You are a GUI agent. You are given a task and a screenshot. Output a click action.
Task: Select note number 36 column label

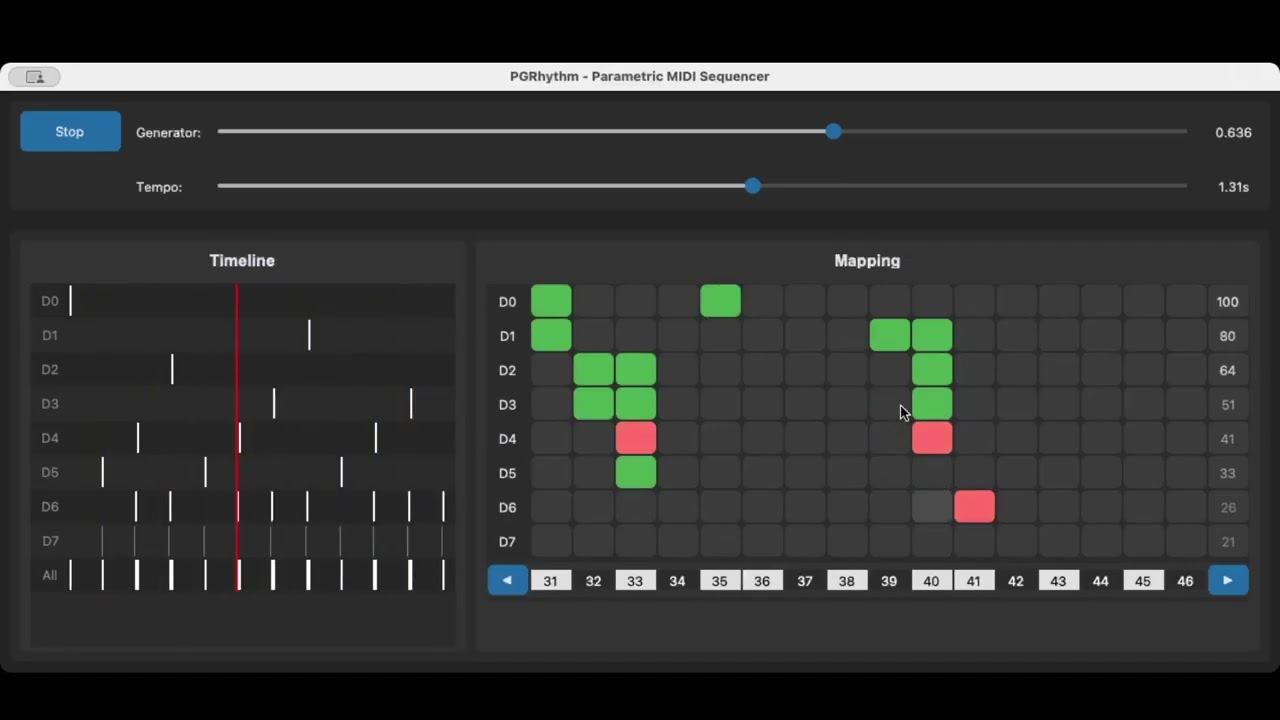763,581
